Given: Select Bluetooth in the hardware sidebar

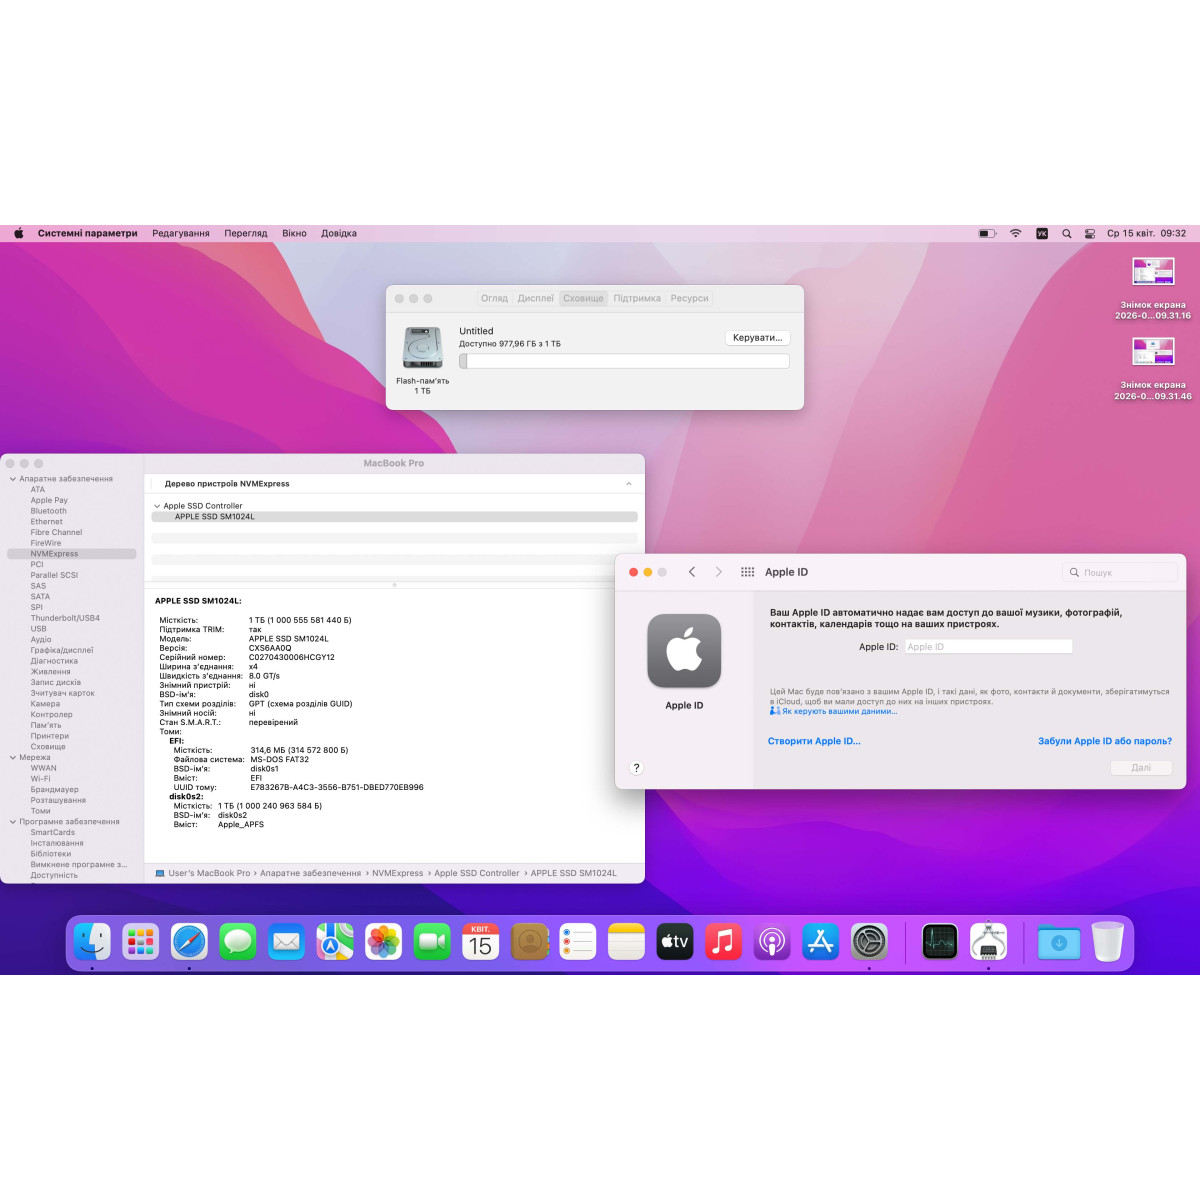Looking at the screenshot, I should click(x=48, y=511).
